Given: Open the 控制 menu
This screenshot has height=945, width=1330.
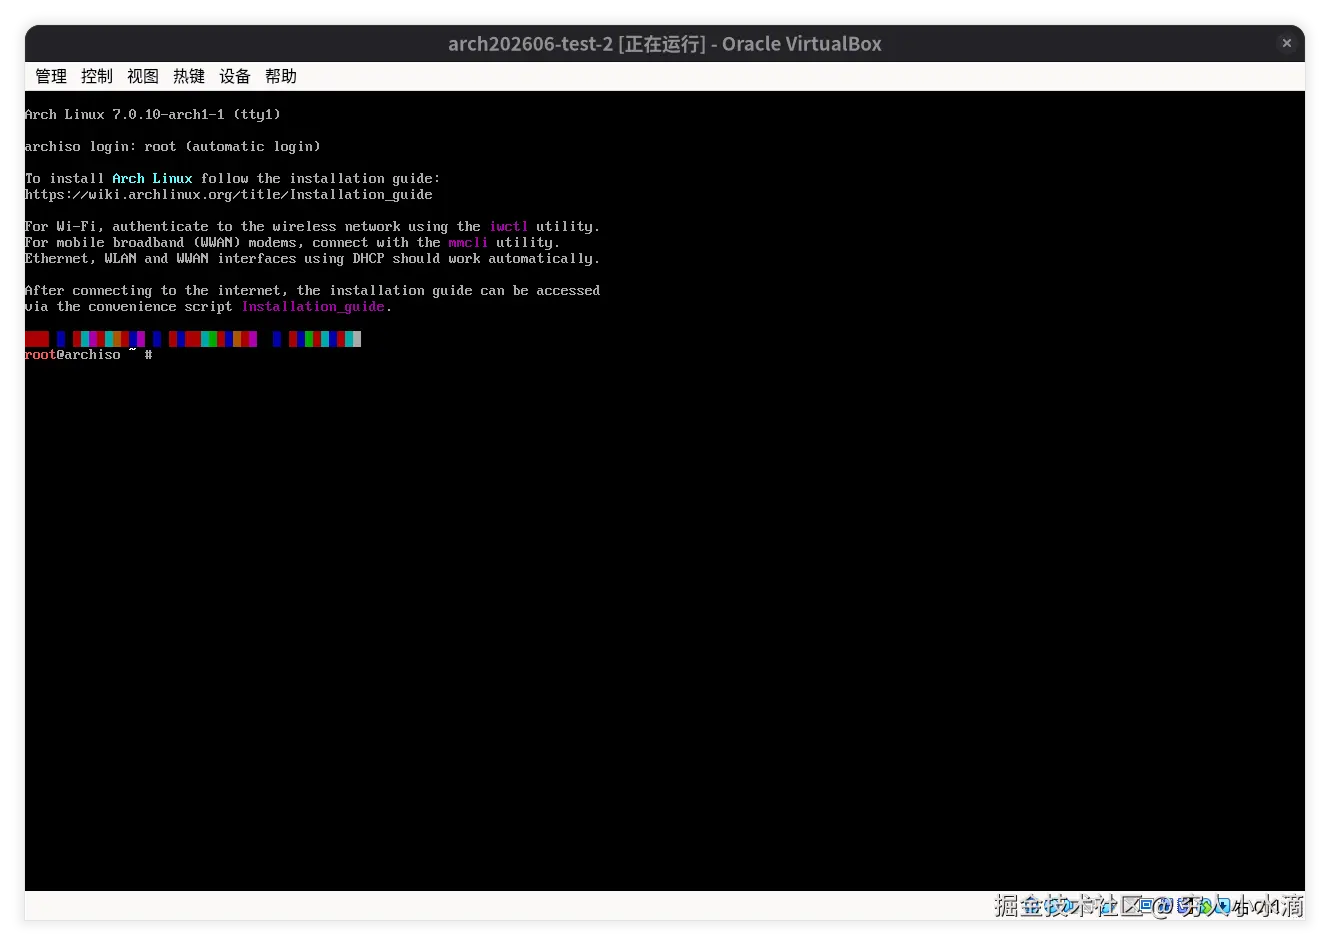Looking at the screenshot, I should coord(97,76).
